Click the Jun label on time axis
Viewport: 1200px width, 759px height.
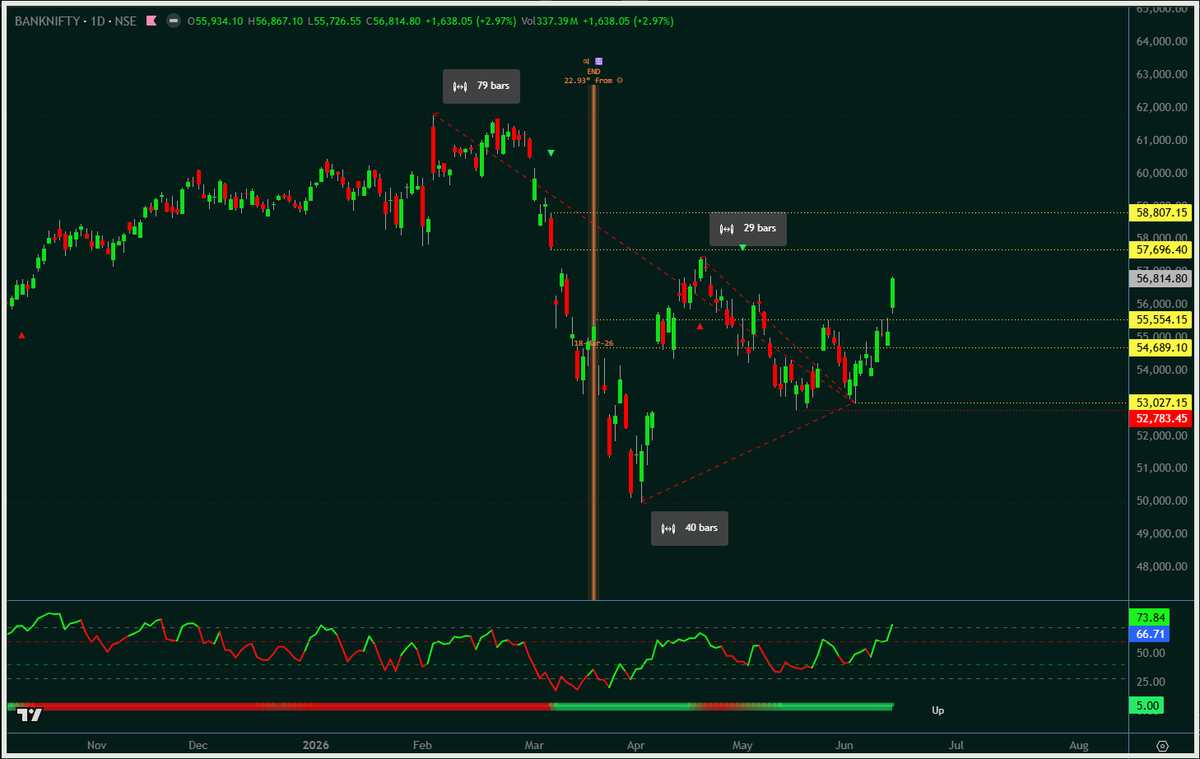point(845,746)
